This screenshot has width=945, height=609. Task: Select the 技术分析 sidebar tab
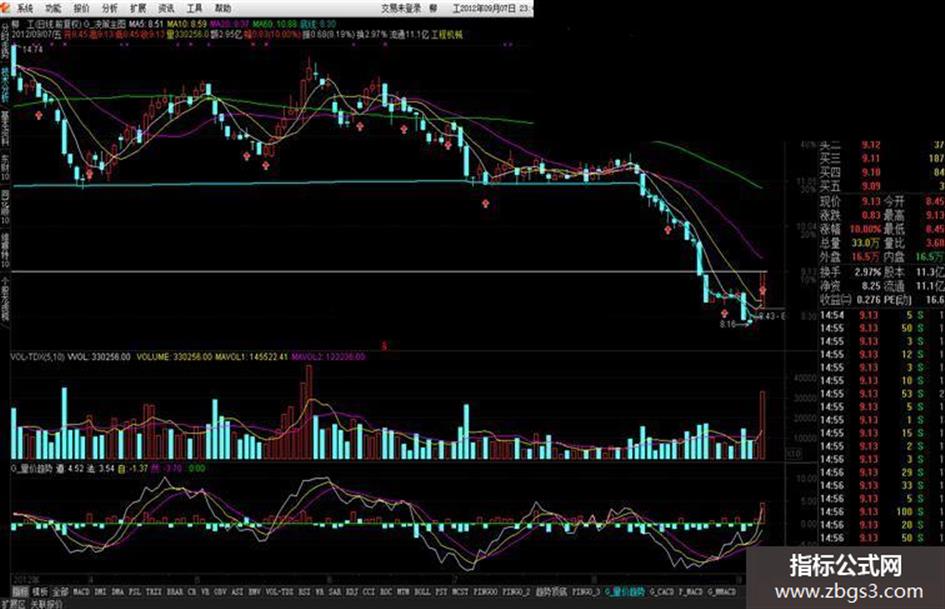[5, 84]
